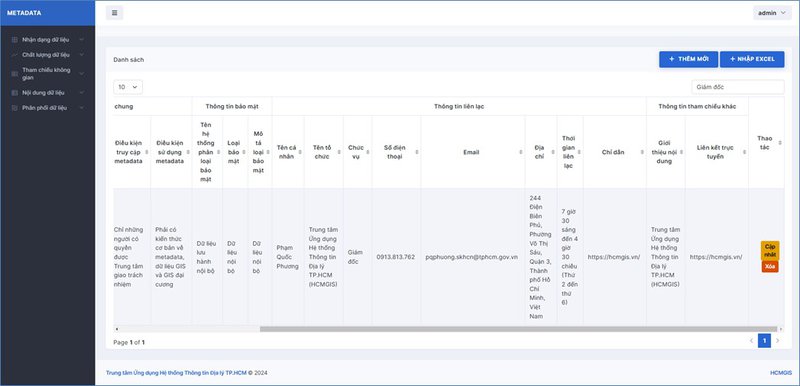Click the Danh sách heading

coord(129,60)
